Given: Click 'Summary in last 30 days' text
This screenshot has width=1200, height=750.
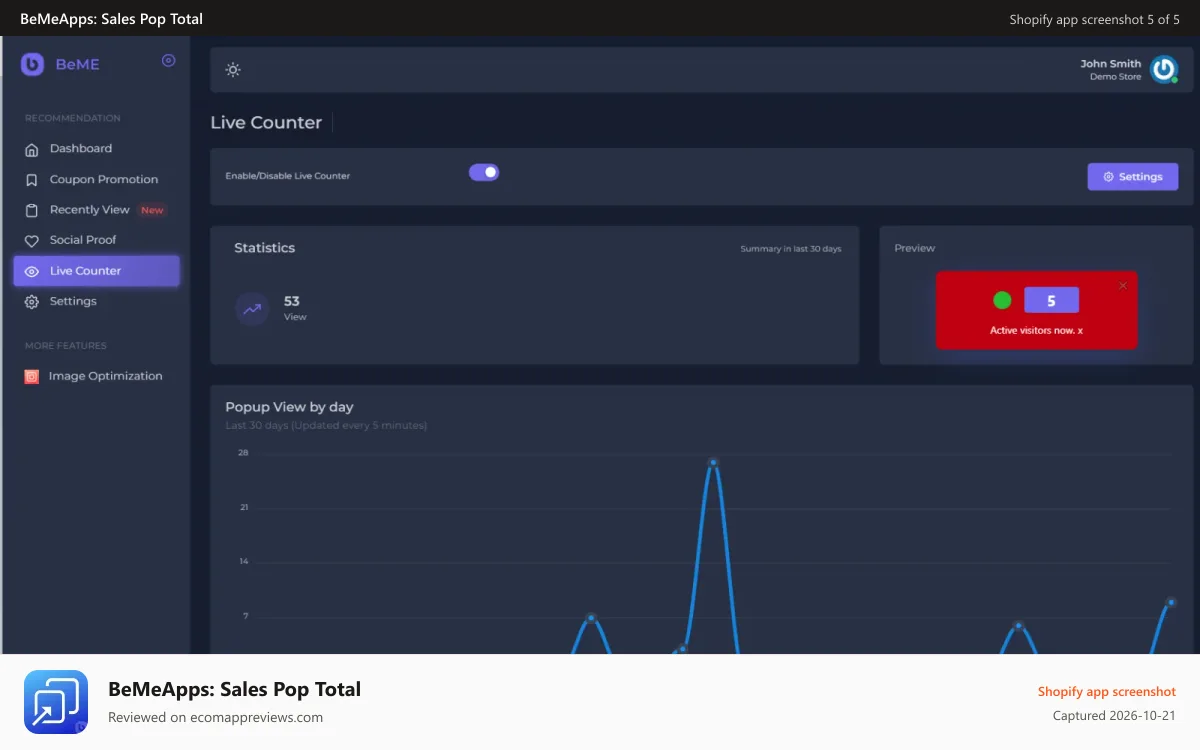Looking at the screenshot, I should point(790,249).
